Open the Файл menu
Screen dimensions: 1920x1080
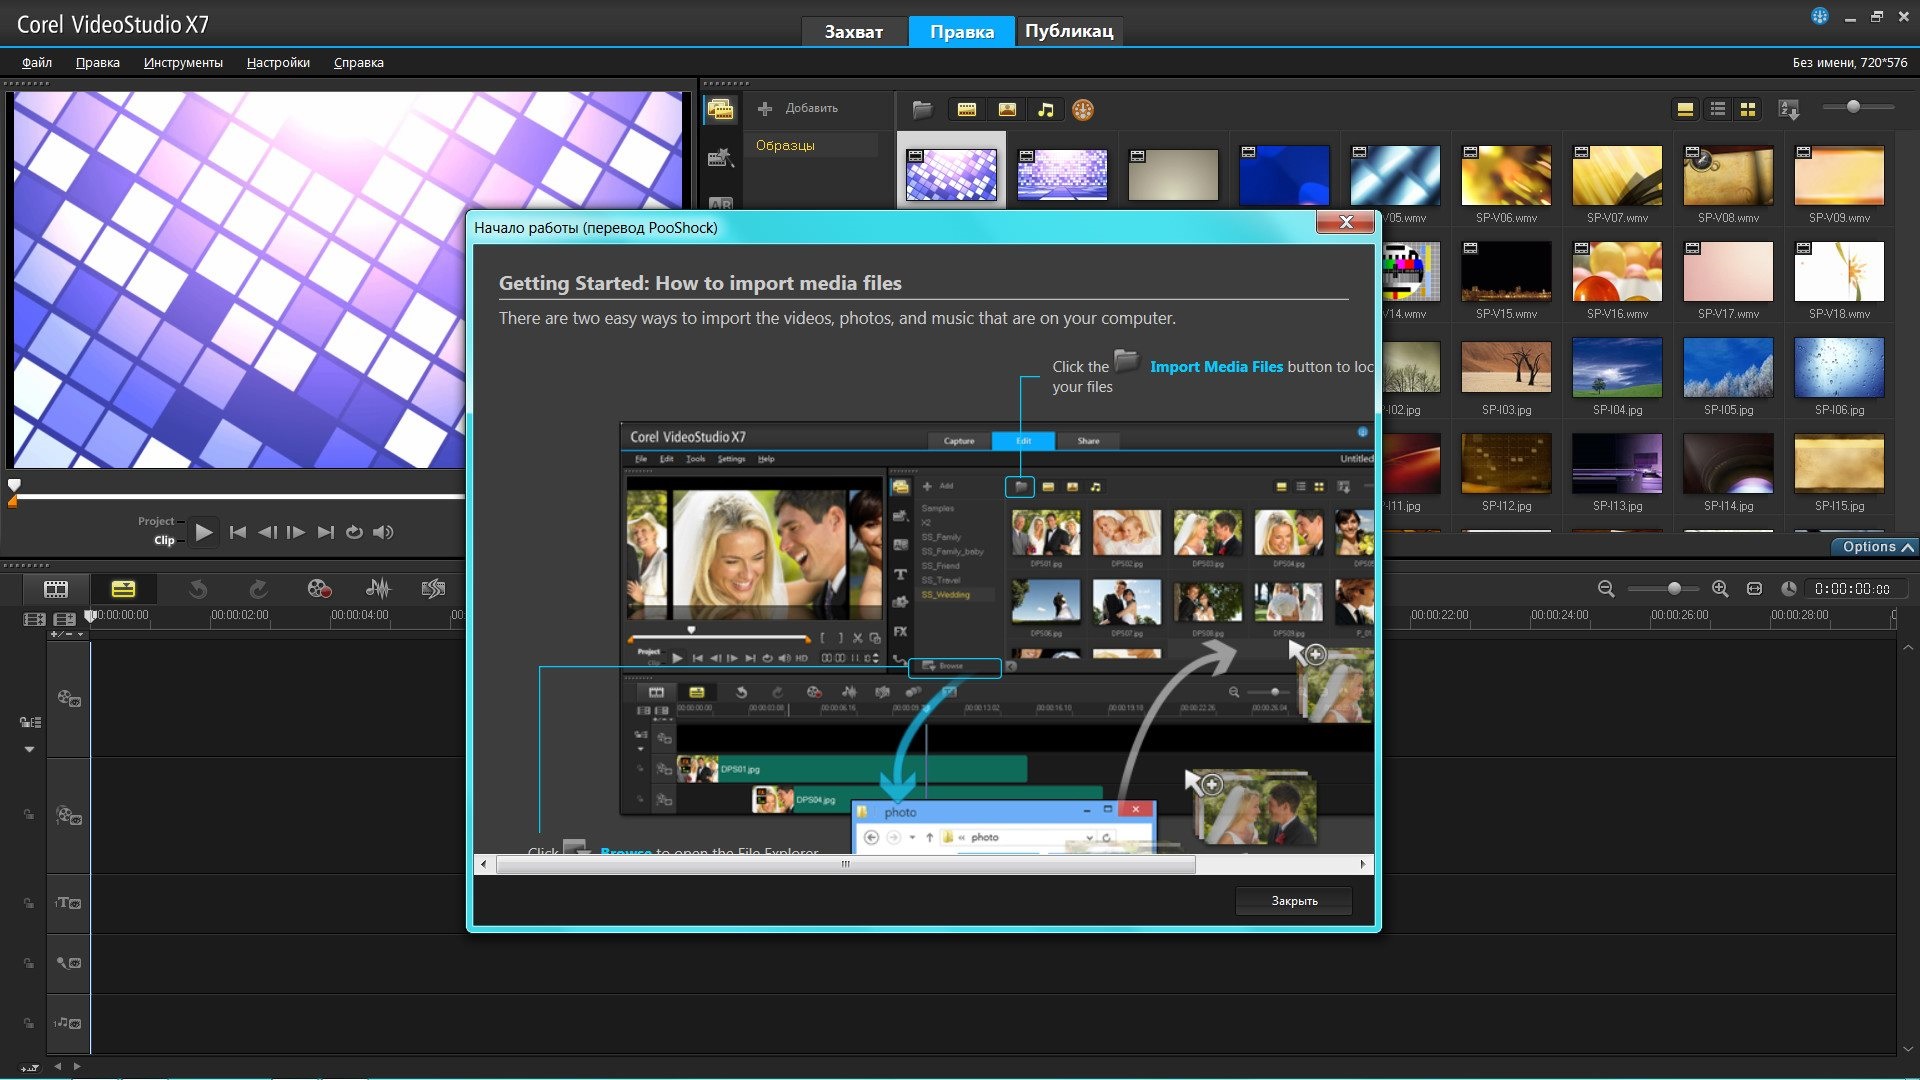[x=37, y=62]
